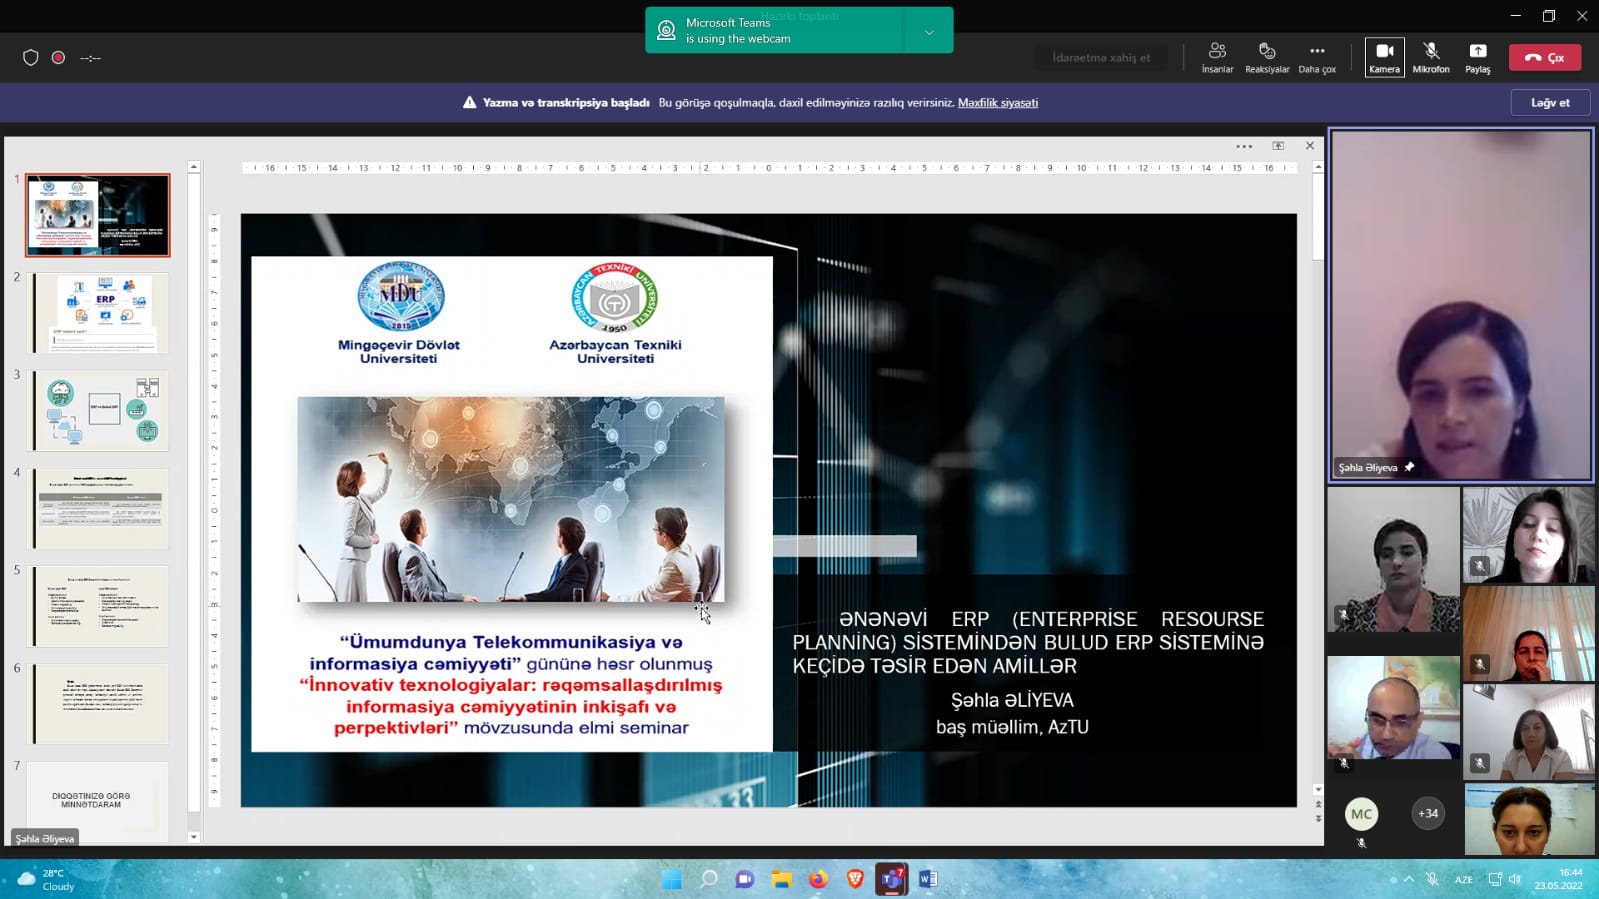Open Windows Search on the taskbar
The height and width of the screenshot is (899, 1599).
pyautogui.click(x=708, y=879)
